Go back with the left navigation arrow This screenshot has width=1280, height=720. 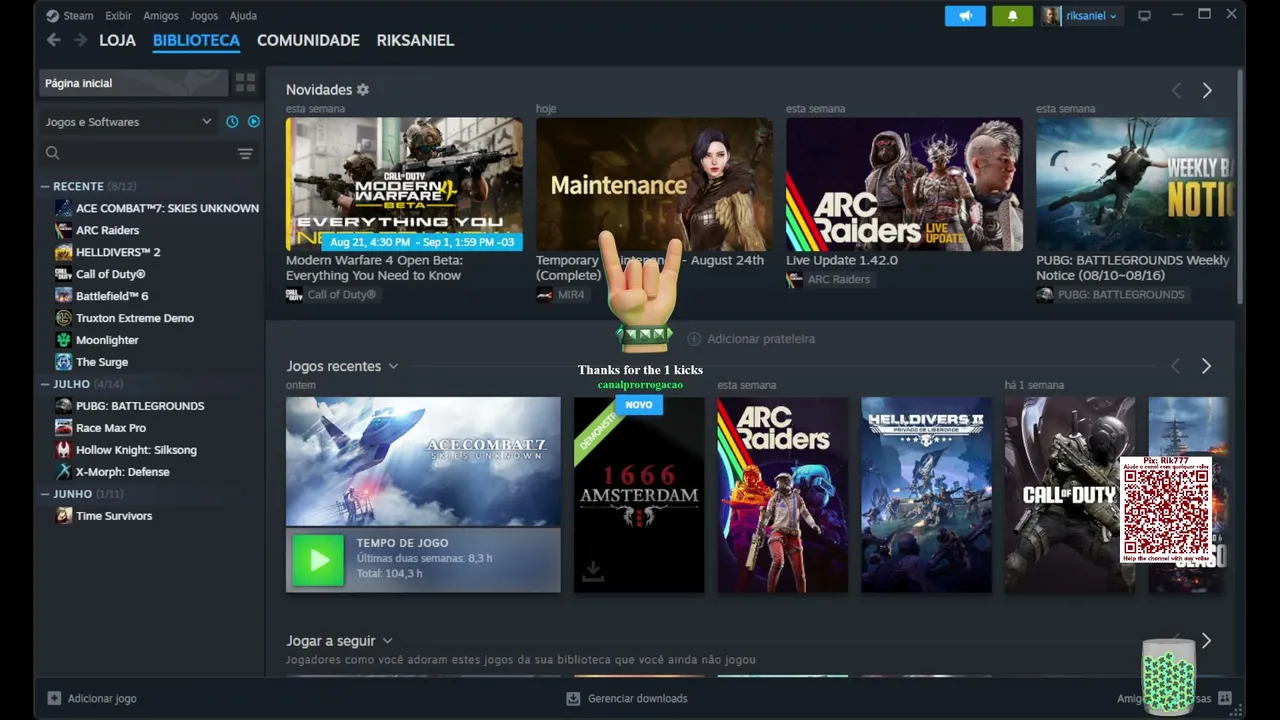pyautogui.click(x=53, y=40)
